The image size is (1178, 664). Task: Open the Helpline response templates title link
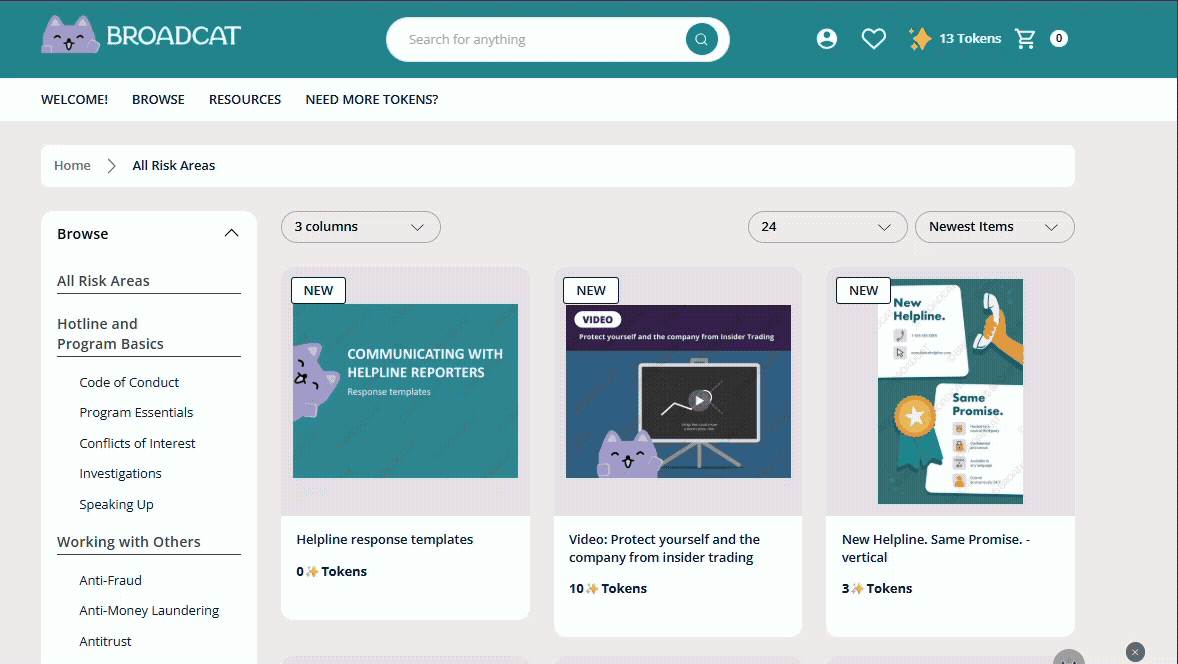point(385,540)
